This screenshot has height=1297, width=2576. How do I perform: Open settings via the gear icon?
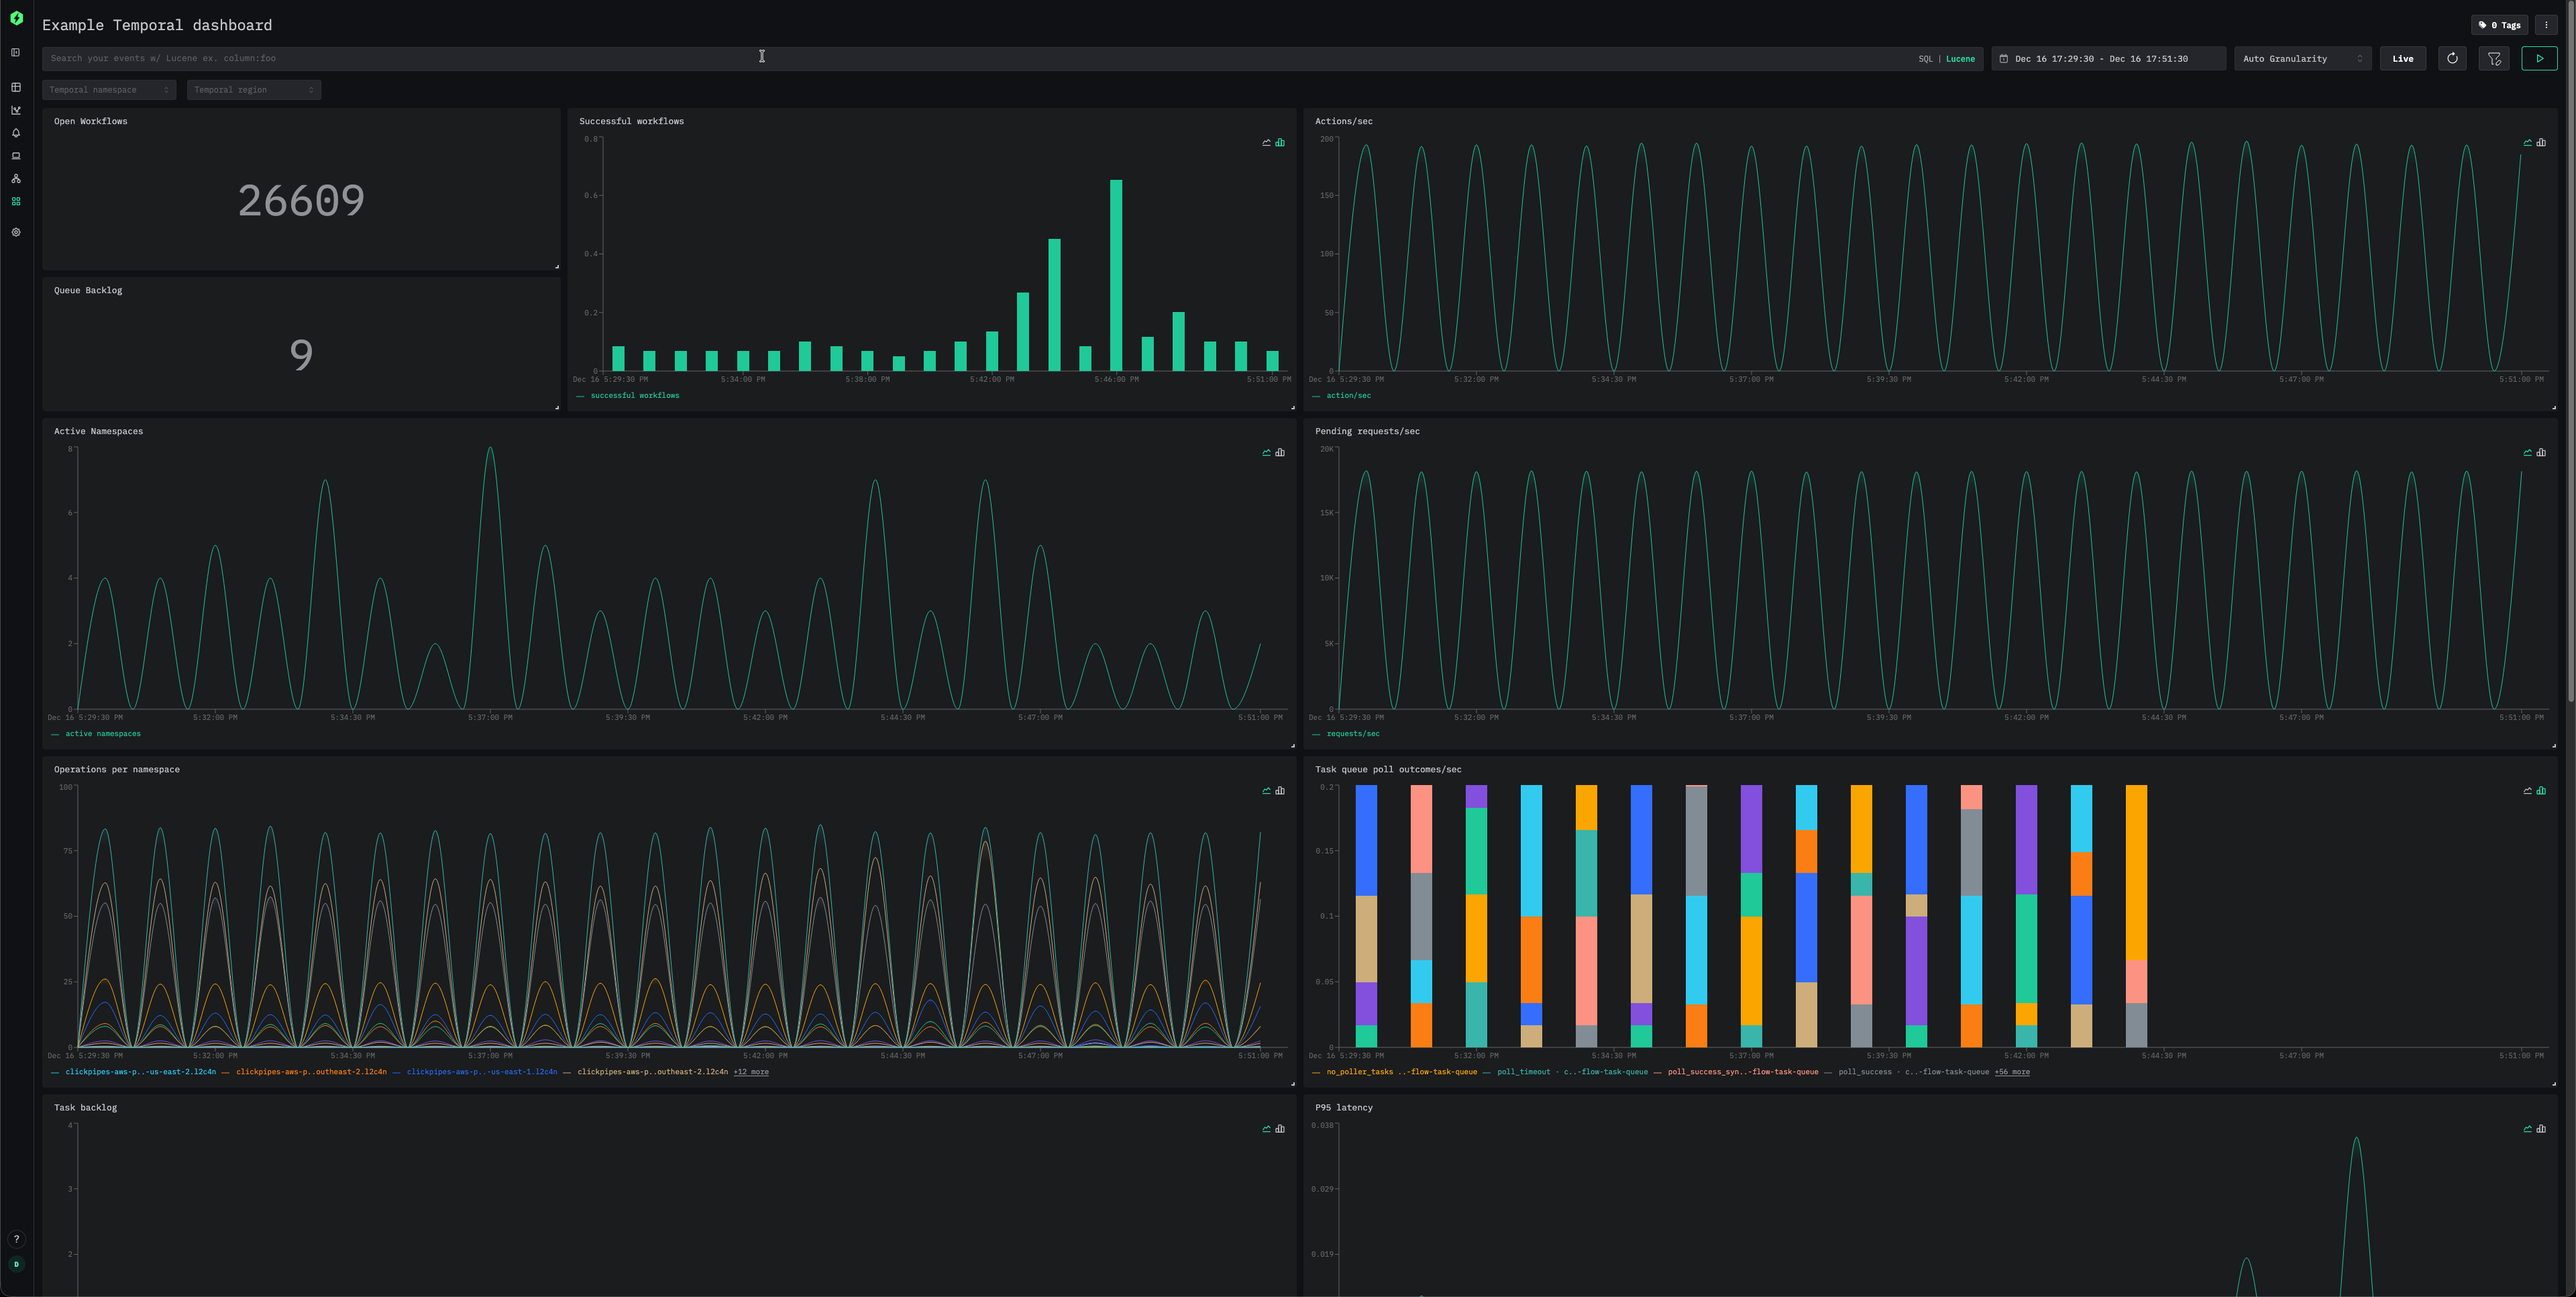pyautogui.click(x=15, y=232)
